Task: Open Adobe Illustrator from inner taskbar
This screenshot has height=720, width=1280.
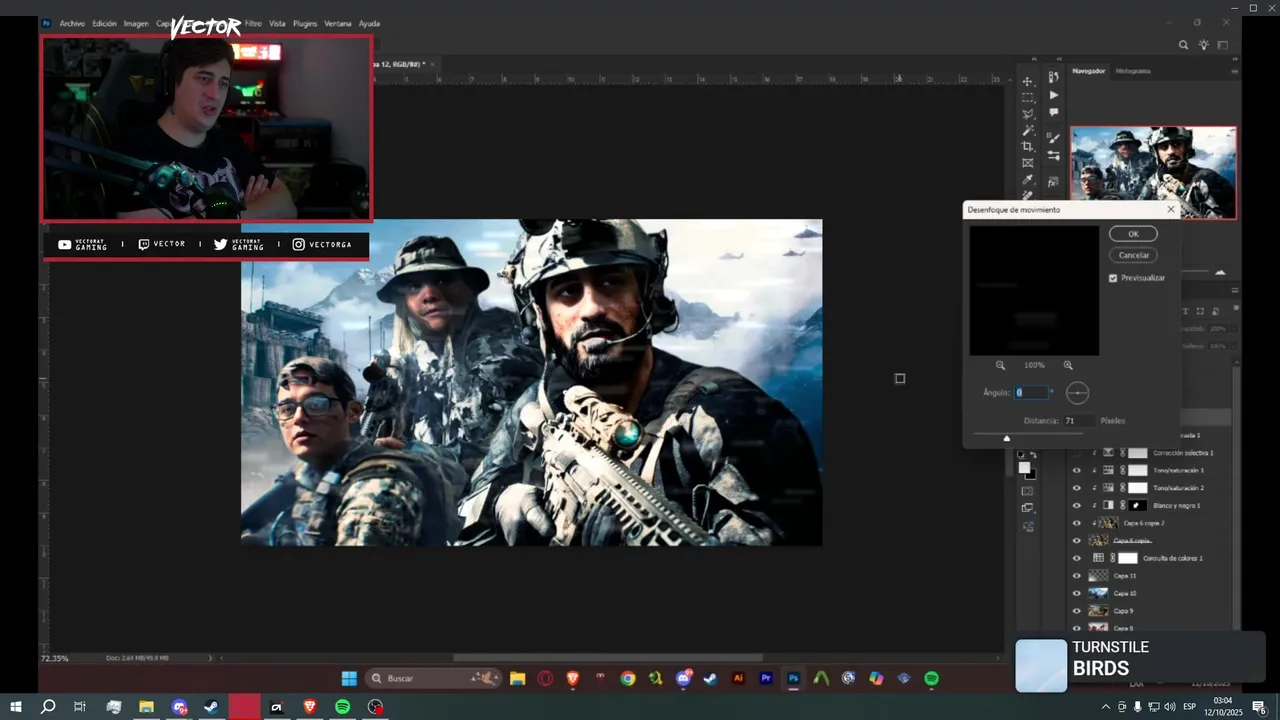Action: click(x=738, y=678)
